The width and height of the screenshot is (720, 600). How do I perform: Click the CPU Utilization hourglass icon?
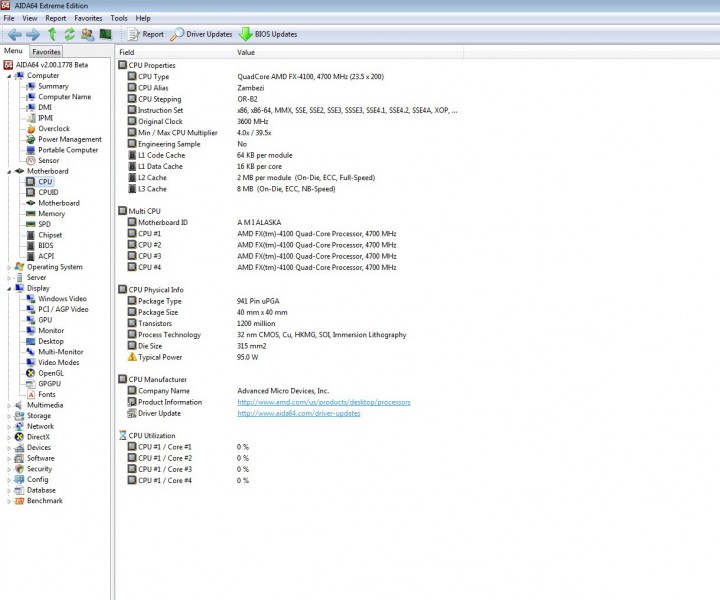(x=123, y=435)
